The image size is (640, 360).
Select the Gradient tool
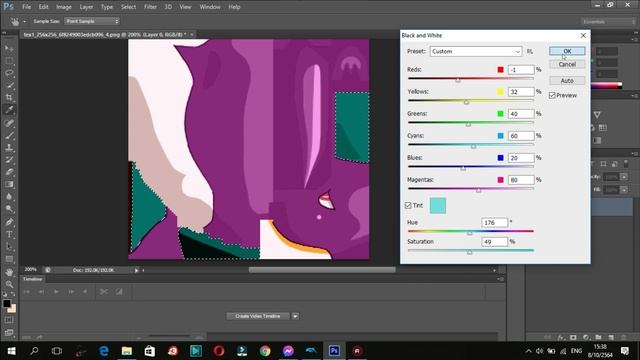pos(9,184)
